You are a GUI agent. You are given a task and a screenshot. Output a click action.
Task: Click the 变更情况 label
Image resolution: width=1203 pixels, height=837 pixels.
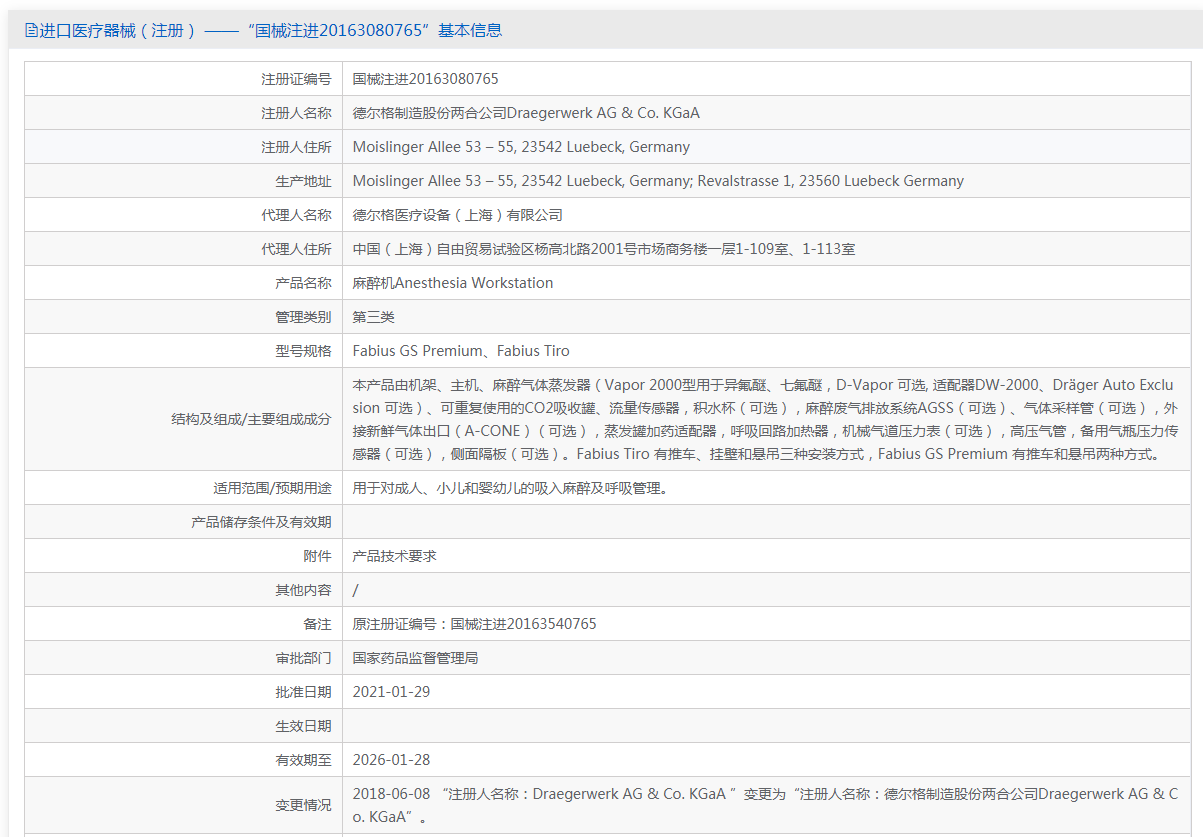coord(303,805)
